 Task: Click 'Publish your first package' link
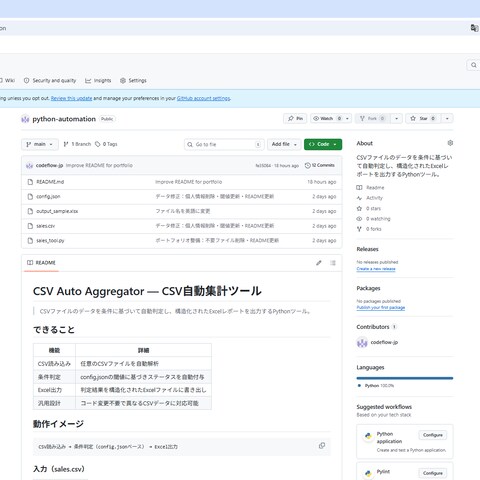381,307
